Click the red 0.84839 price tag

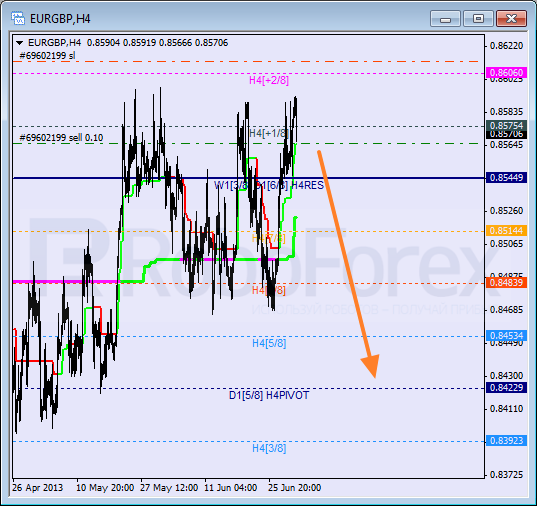coord(506,283)
